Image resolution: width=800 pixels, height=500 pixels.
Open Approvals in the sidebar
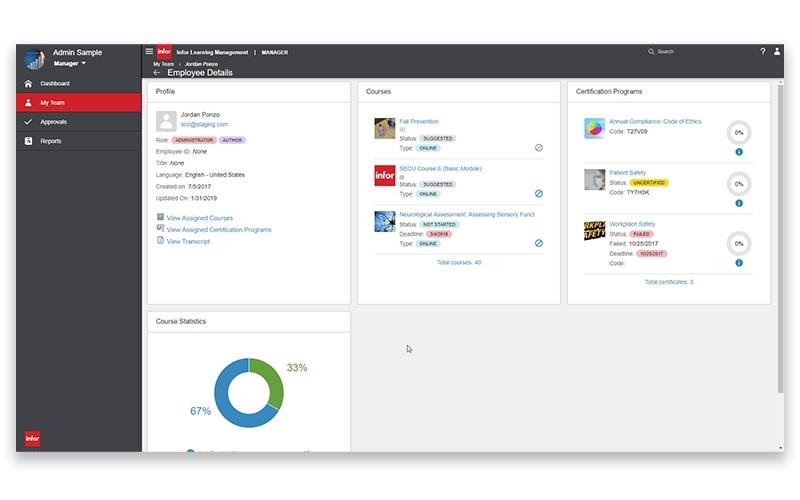pyautogui.click(x=79, y=122)
